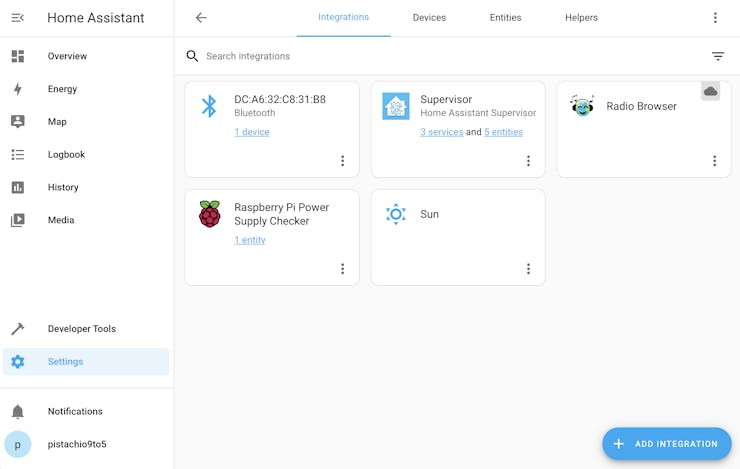Select Settings in the sidebar

tap(86, 361)
